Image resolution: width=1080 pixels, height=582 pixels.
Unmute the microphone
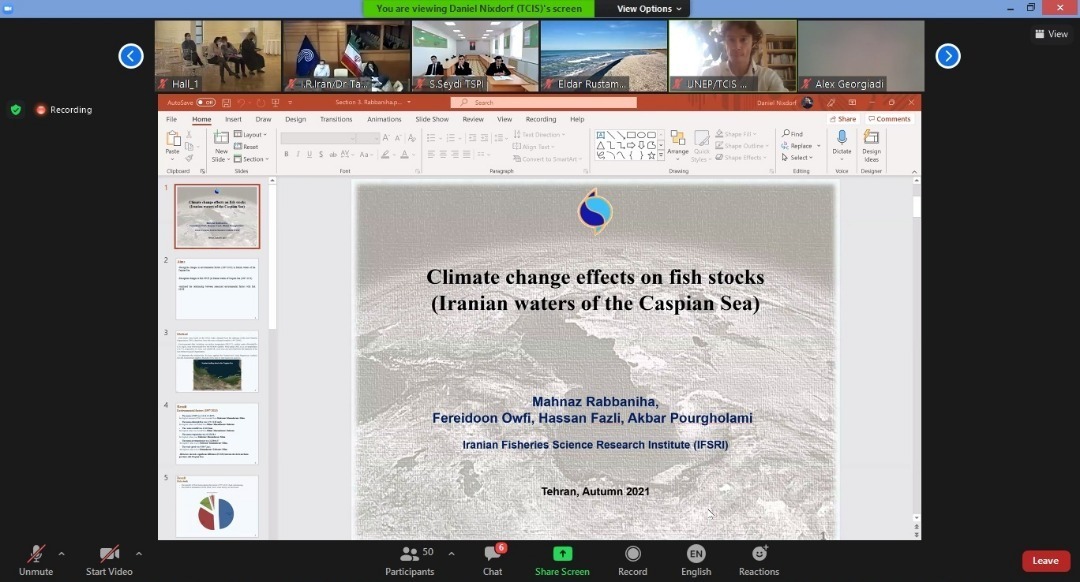click(x=35, y=554)
